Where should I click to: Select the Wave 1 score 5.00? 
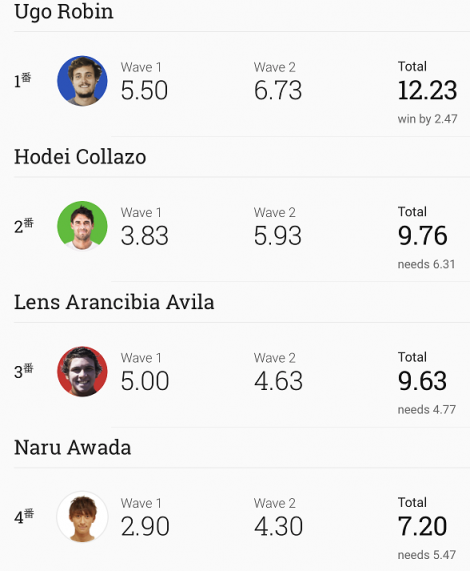click(145, 381)
